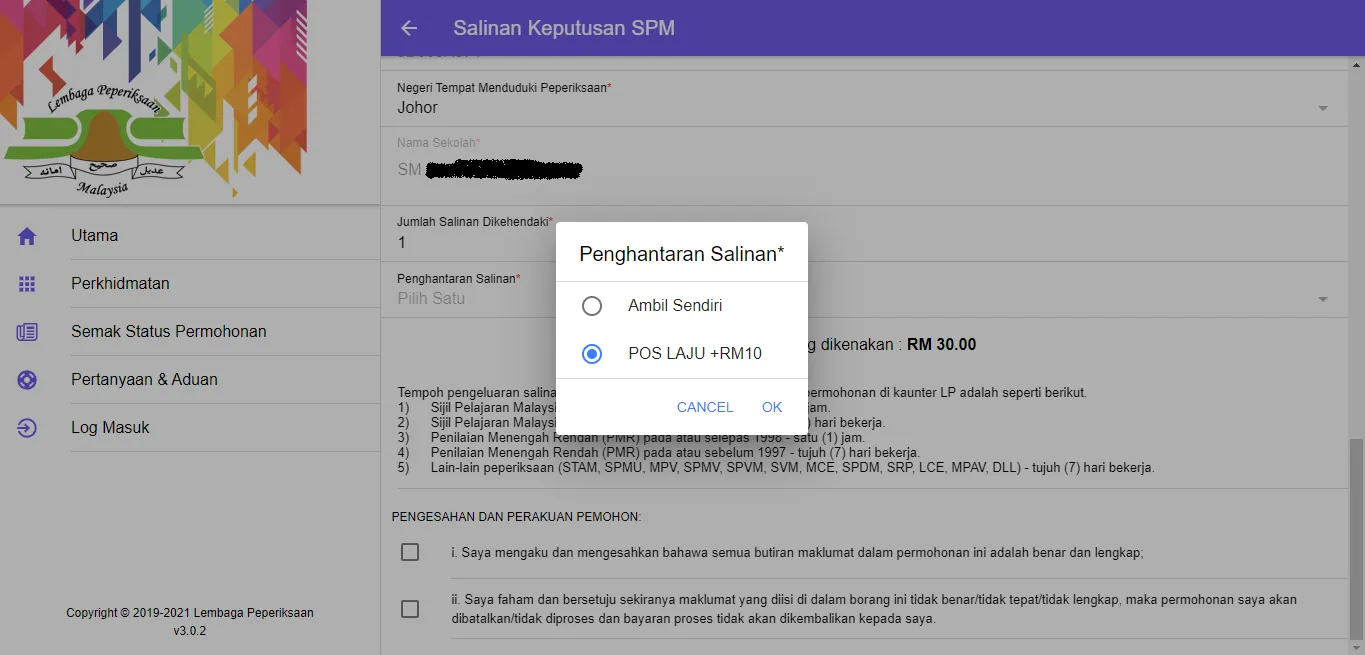This screenshot has width=1365, height=655.
Task: Click Semak Status Permohonan newspaper icon
Action: pos(27,332)
